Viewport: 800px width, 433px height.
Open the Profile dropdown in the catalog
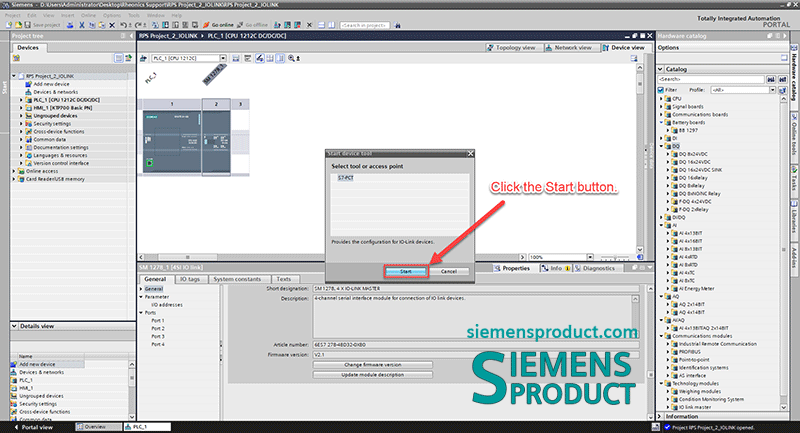coord(772,90)
